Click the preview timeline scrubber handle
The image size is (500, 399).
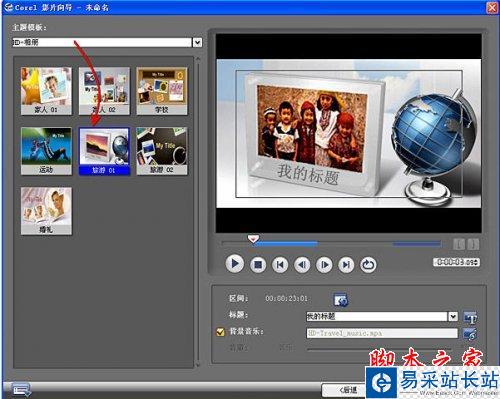pos(253,239)
